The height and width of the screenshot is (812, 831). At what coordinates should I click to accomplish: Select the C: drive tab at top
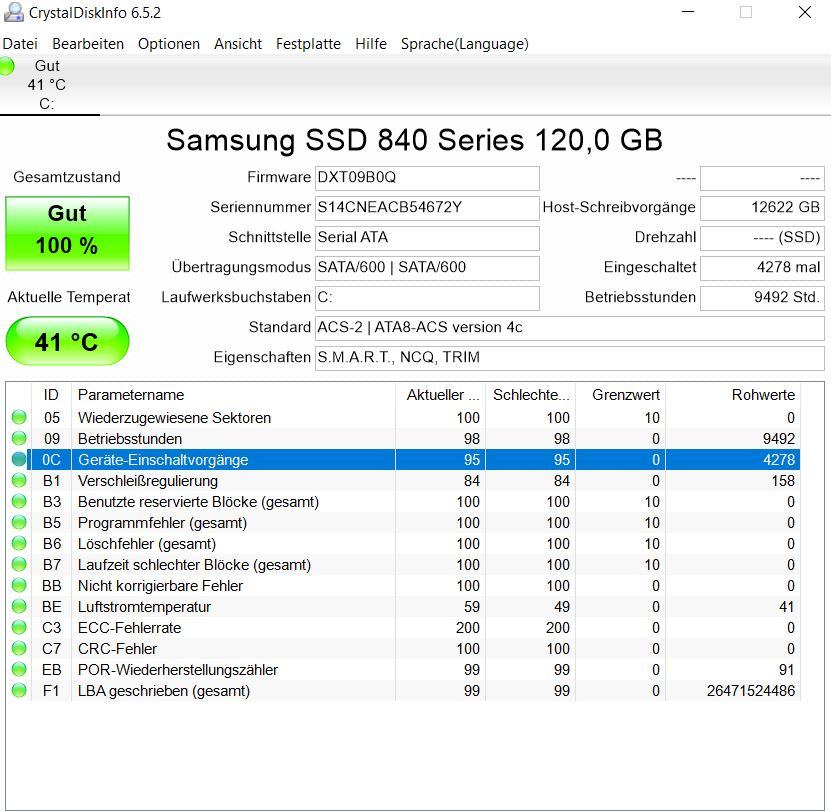tap(47, 85)
